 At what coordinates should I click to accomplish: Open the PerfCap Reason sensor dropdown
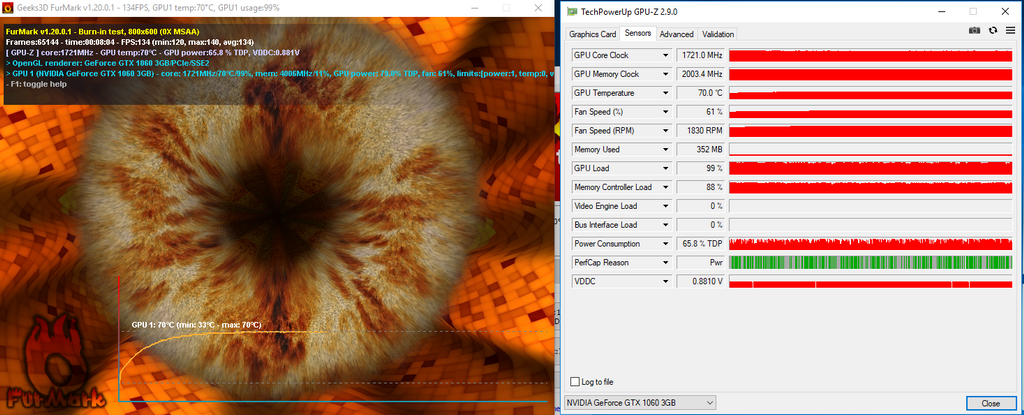[665, 263]
